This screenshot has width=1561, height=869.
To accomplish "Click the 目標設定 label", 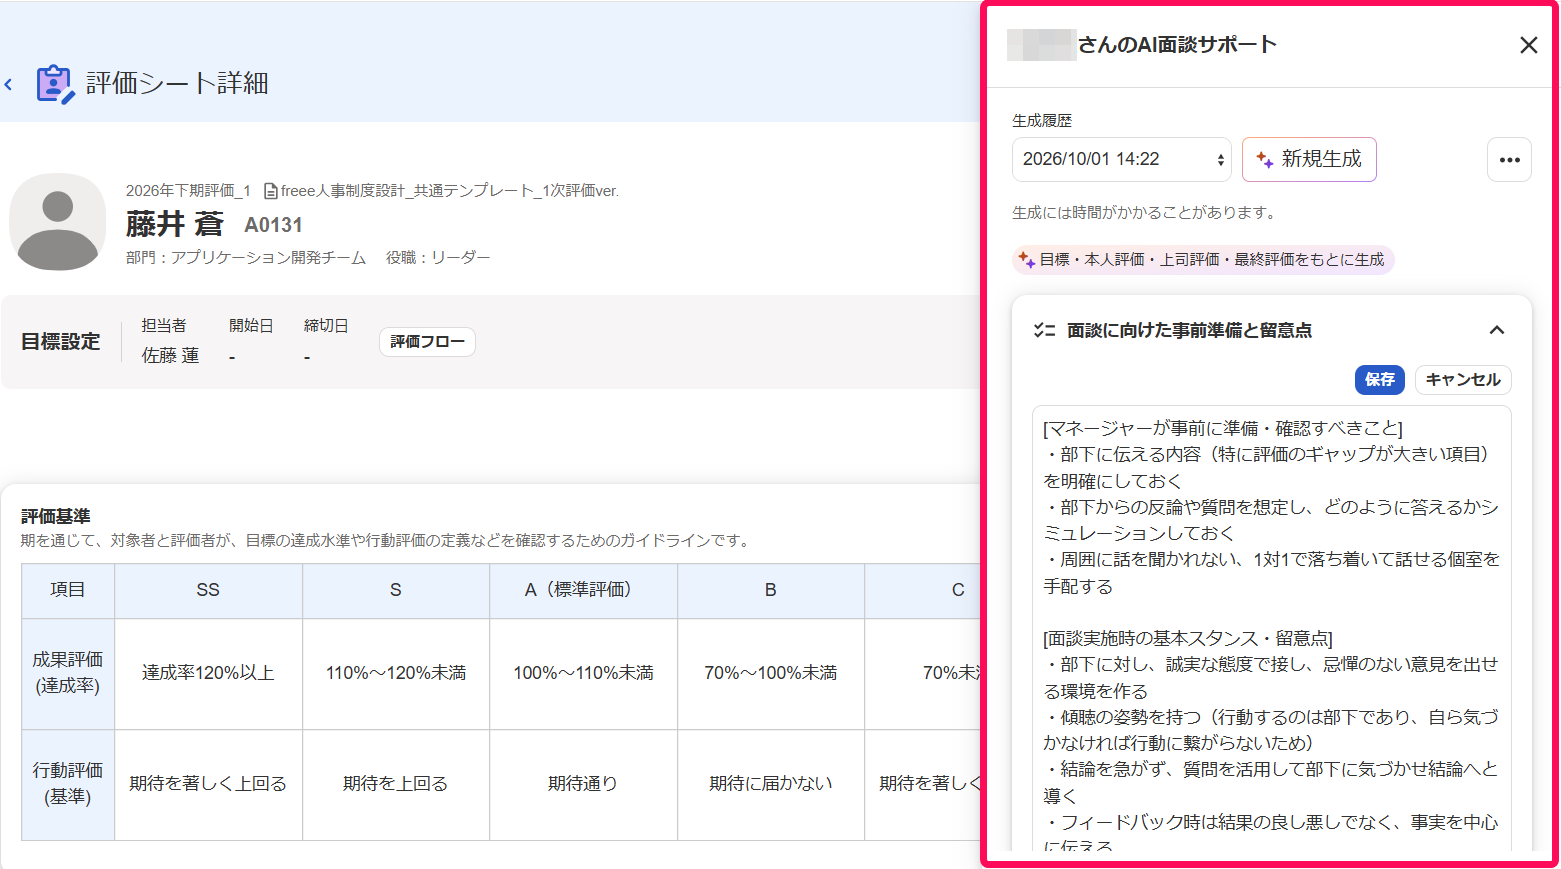I will pos(61,342).
